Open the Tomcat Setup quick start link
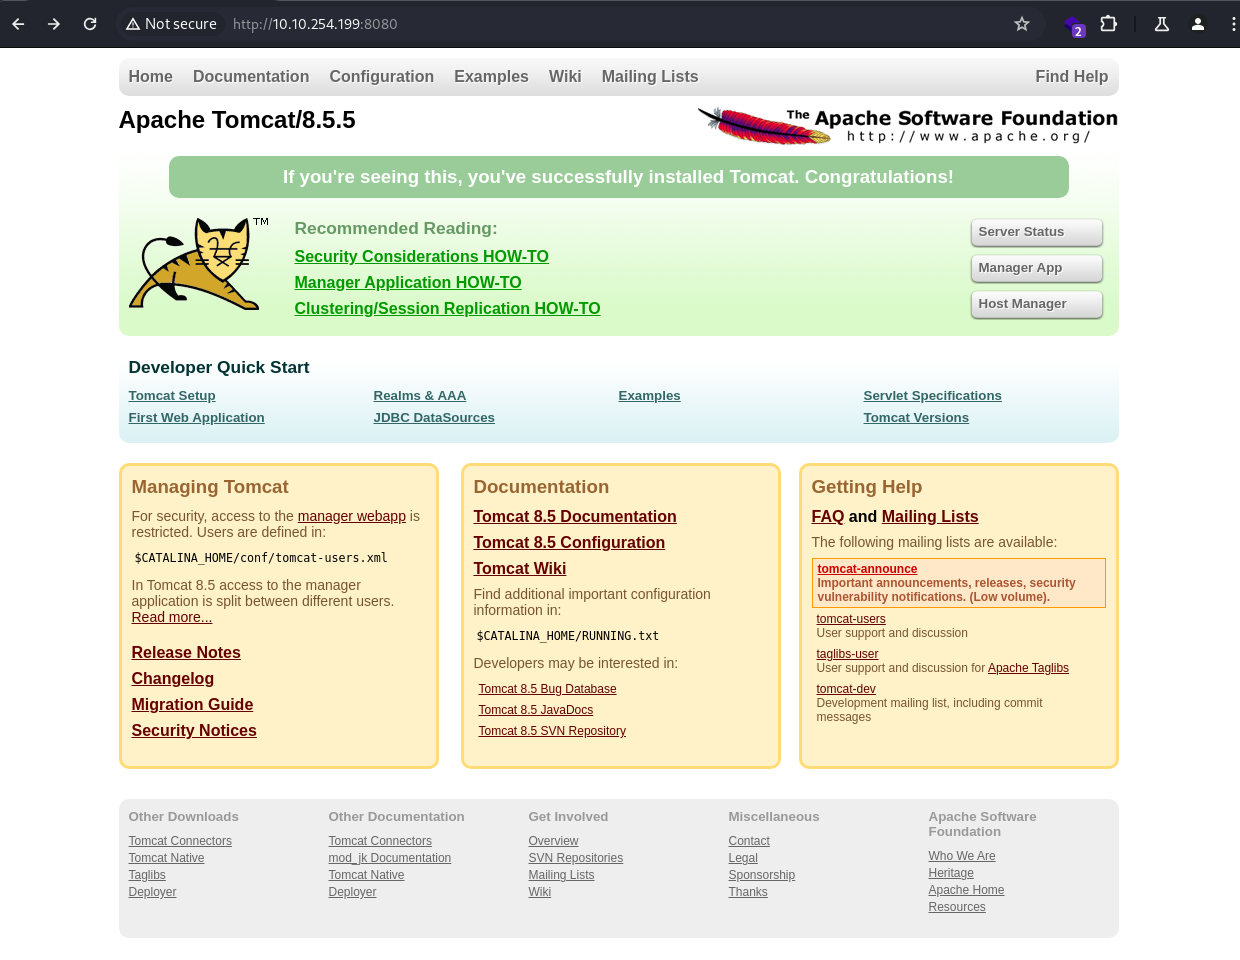Viewport: 1240px width, 960px height. coord(172,396)
